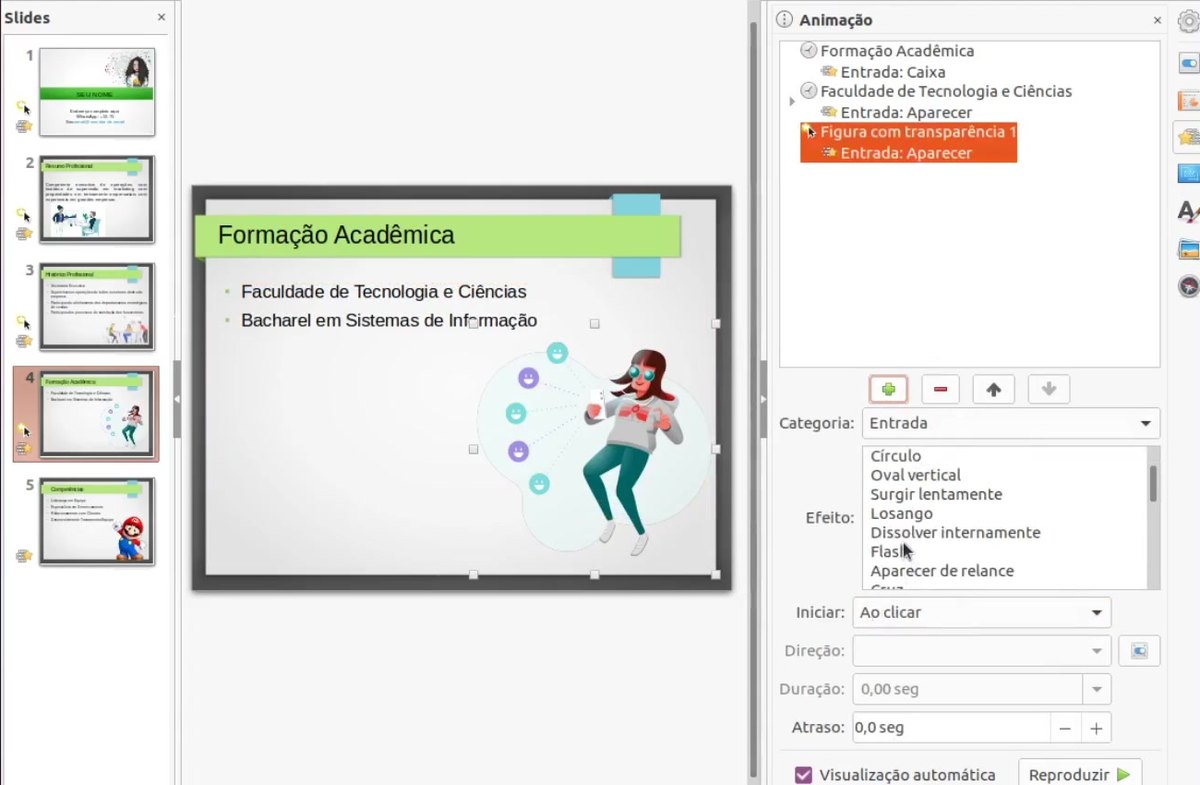Image resolution: width=1200 pixels, height=785 pixels.
Task: Open the Slide Transition sidebar deck
Action: pos(1188,100)
